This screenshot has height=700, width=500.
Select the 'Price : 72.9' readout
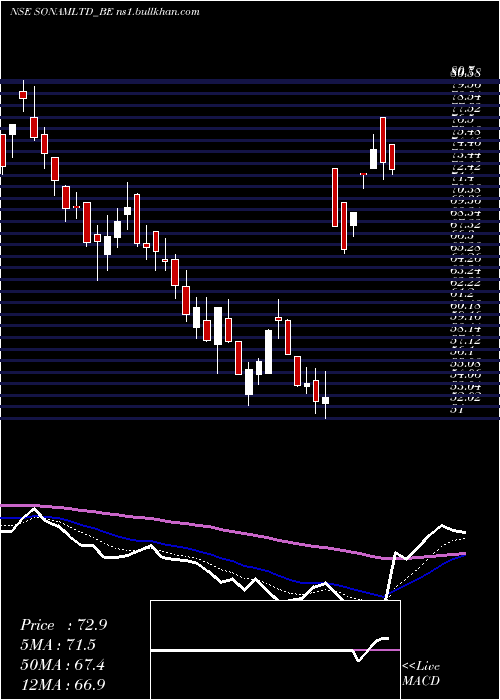coord(63,625)
